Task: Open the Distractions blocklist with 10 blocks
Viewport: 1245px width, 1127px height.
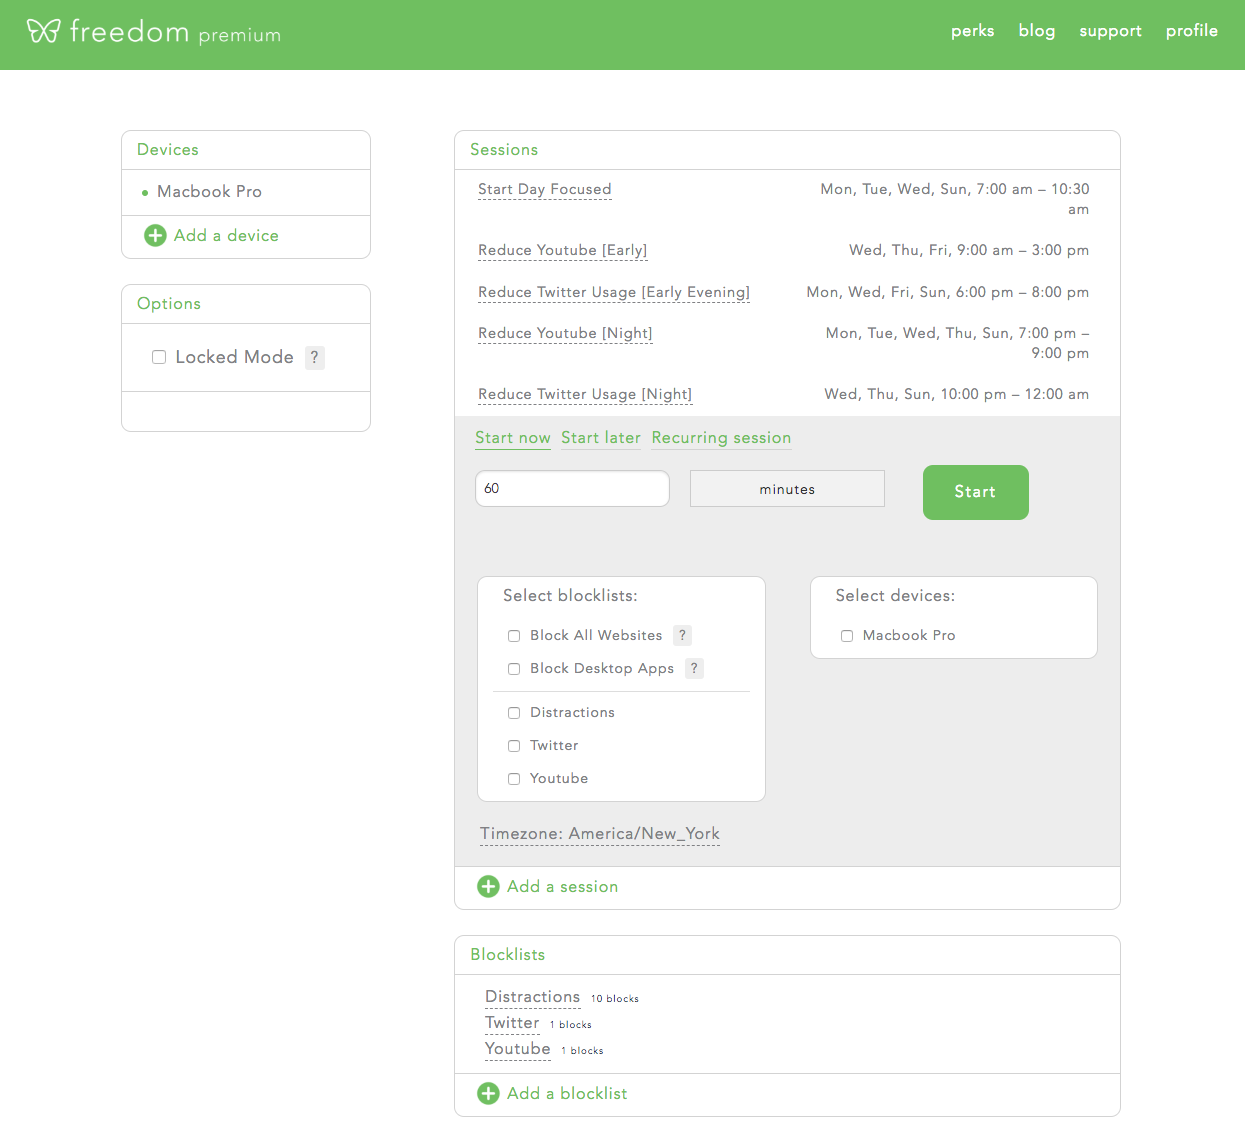Action: tap(532, 997)
